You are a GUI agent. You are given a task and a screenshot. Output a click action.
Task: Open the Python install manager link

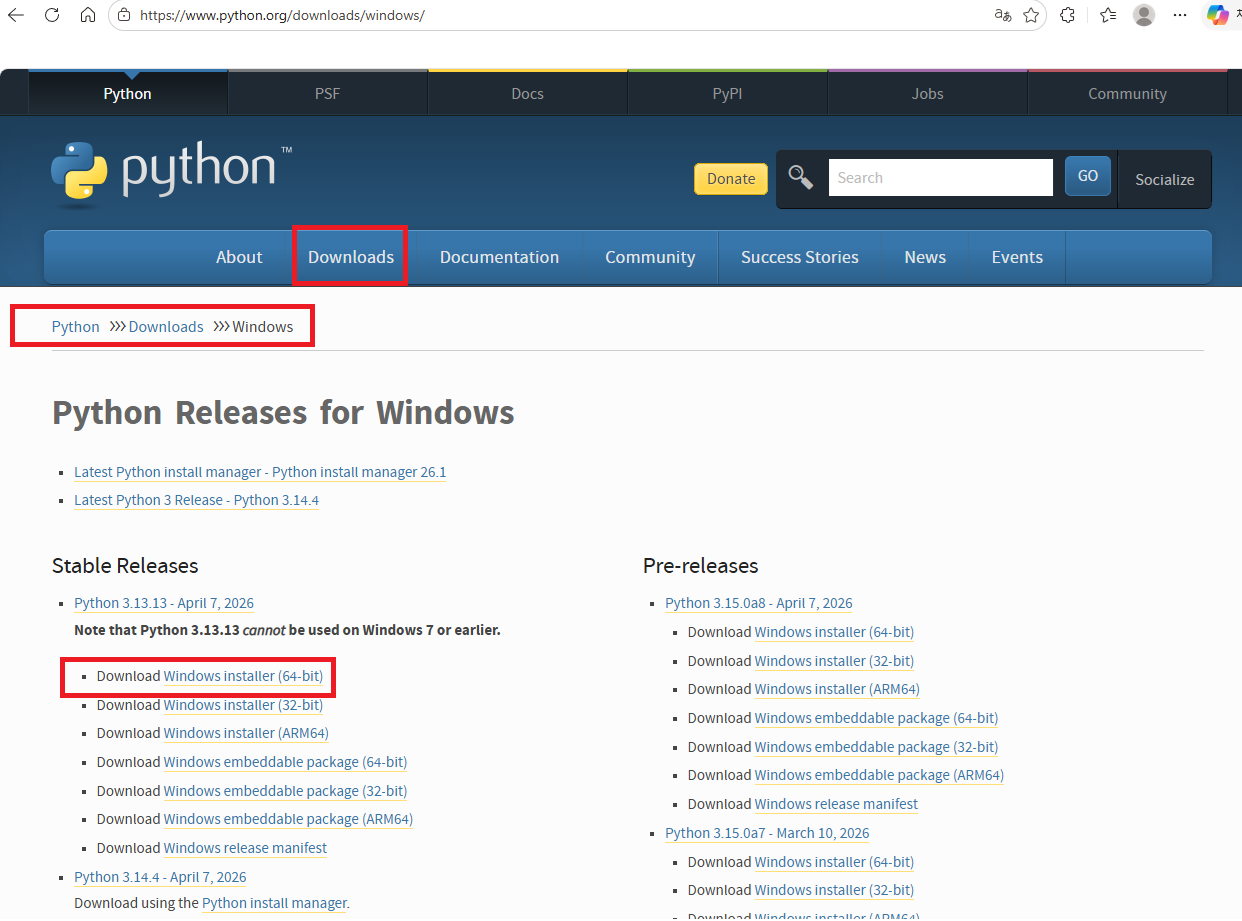(x=274, y=903)
